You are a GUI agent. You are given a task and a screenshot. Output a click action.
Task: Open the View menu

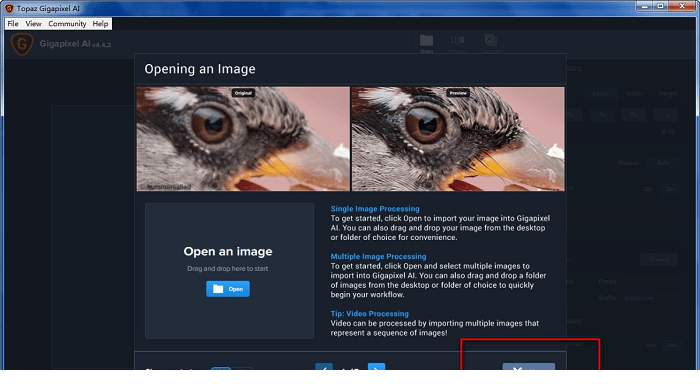coord(33,24)
